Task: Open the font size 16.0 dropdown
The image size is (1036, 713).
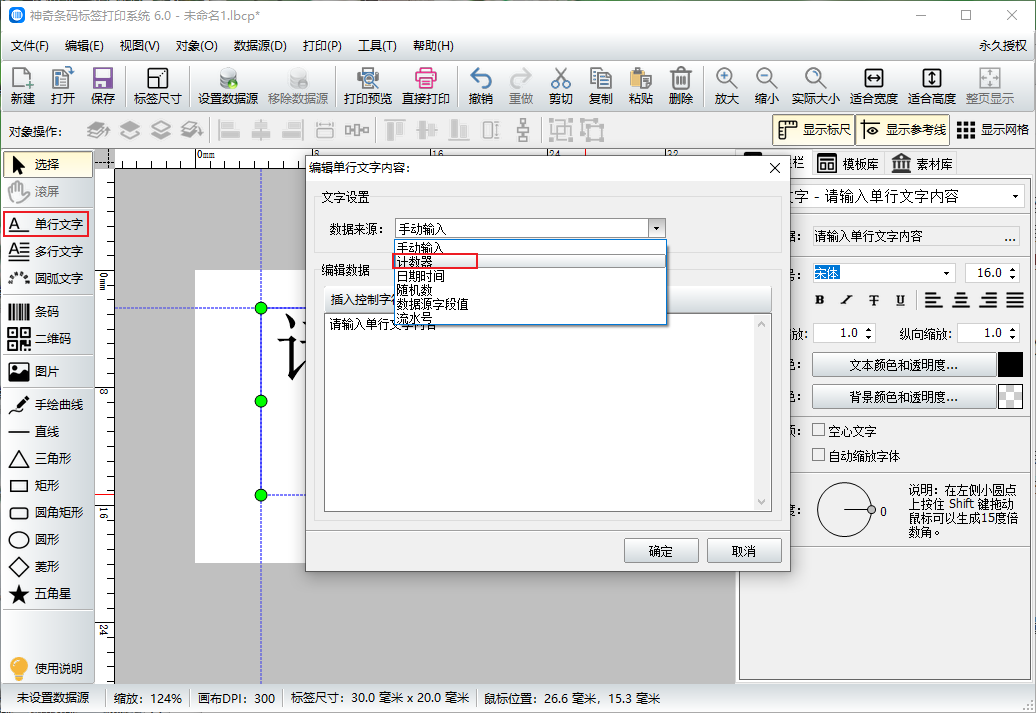Action: (x=1015, y=273)
